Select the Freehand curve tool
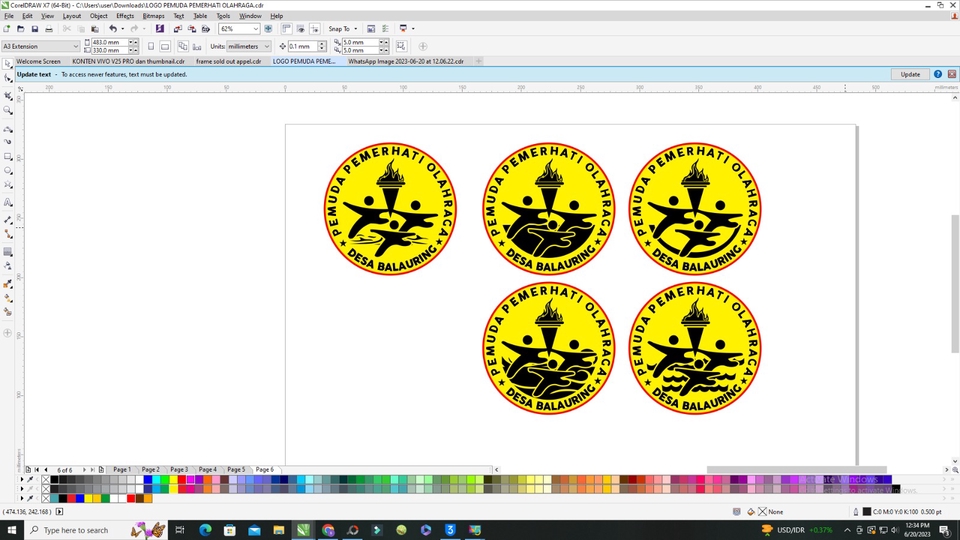 [8, 128]
